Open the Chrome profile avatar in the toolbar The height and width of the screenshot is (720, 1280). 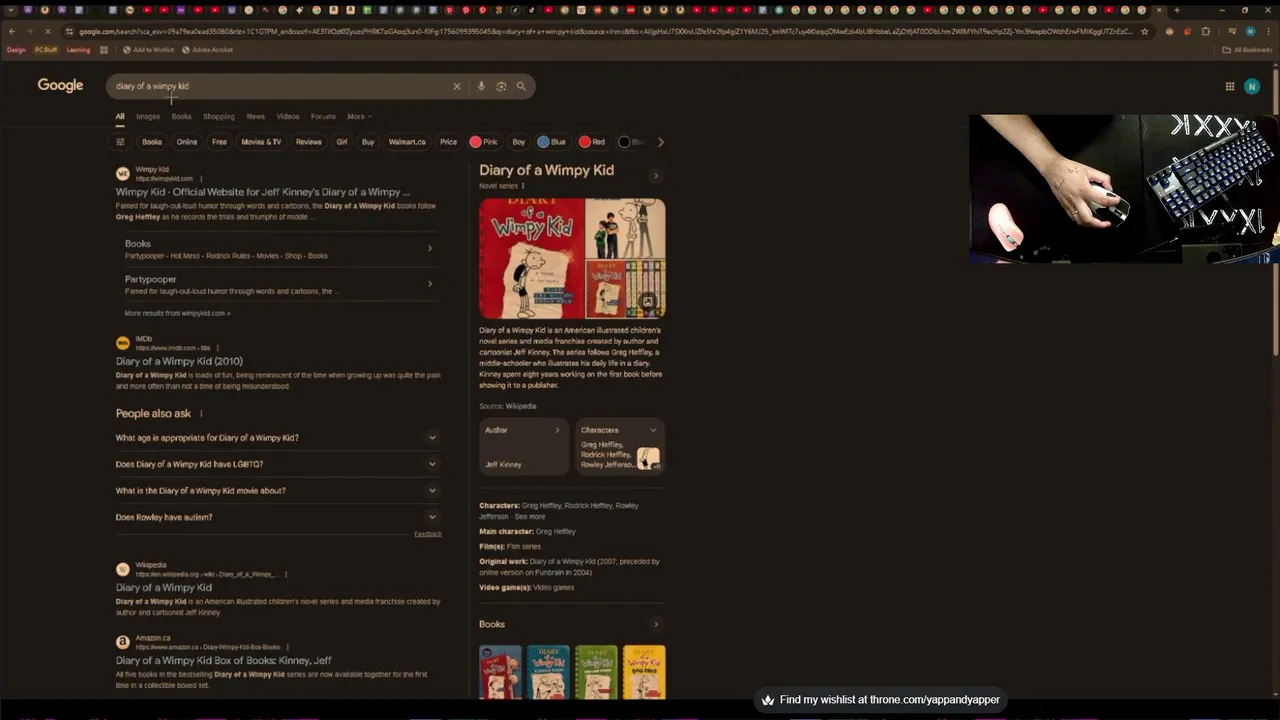1250,31
